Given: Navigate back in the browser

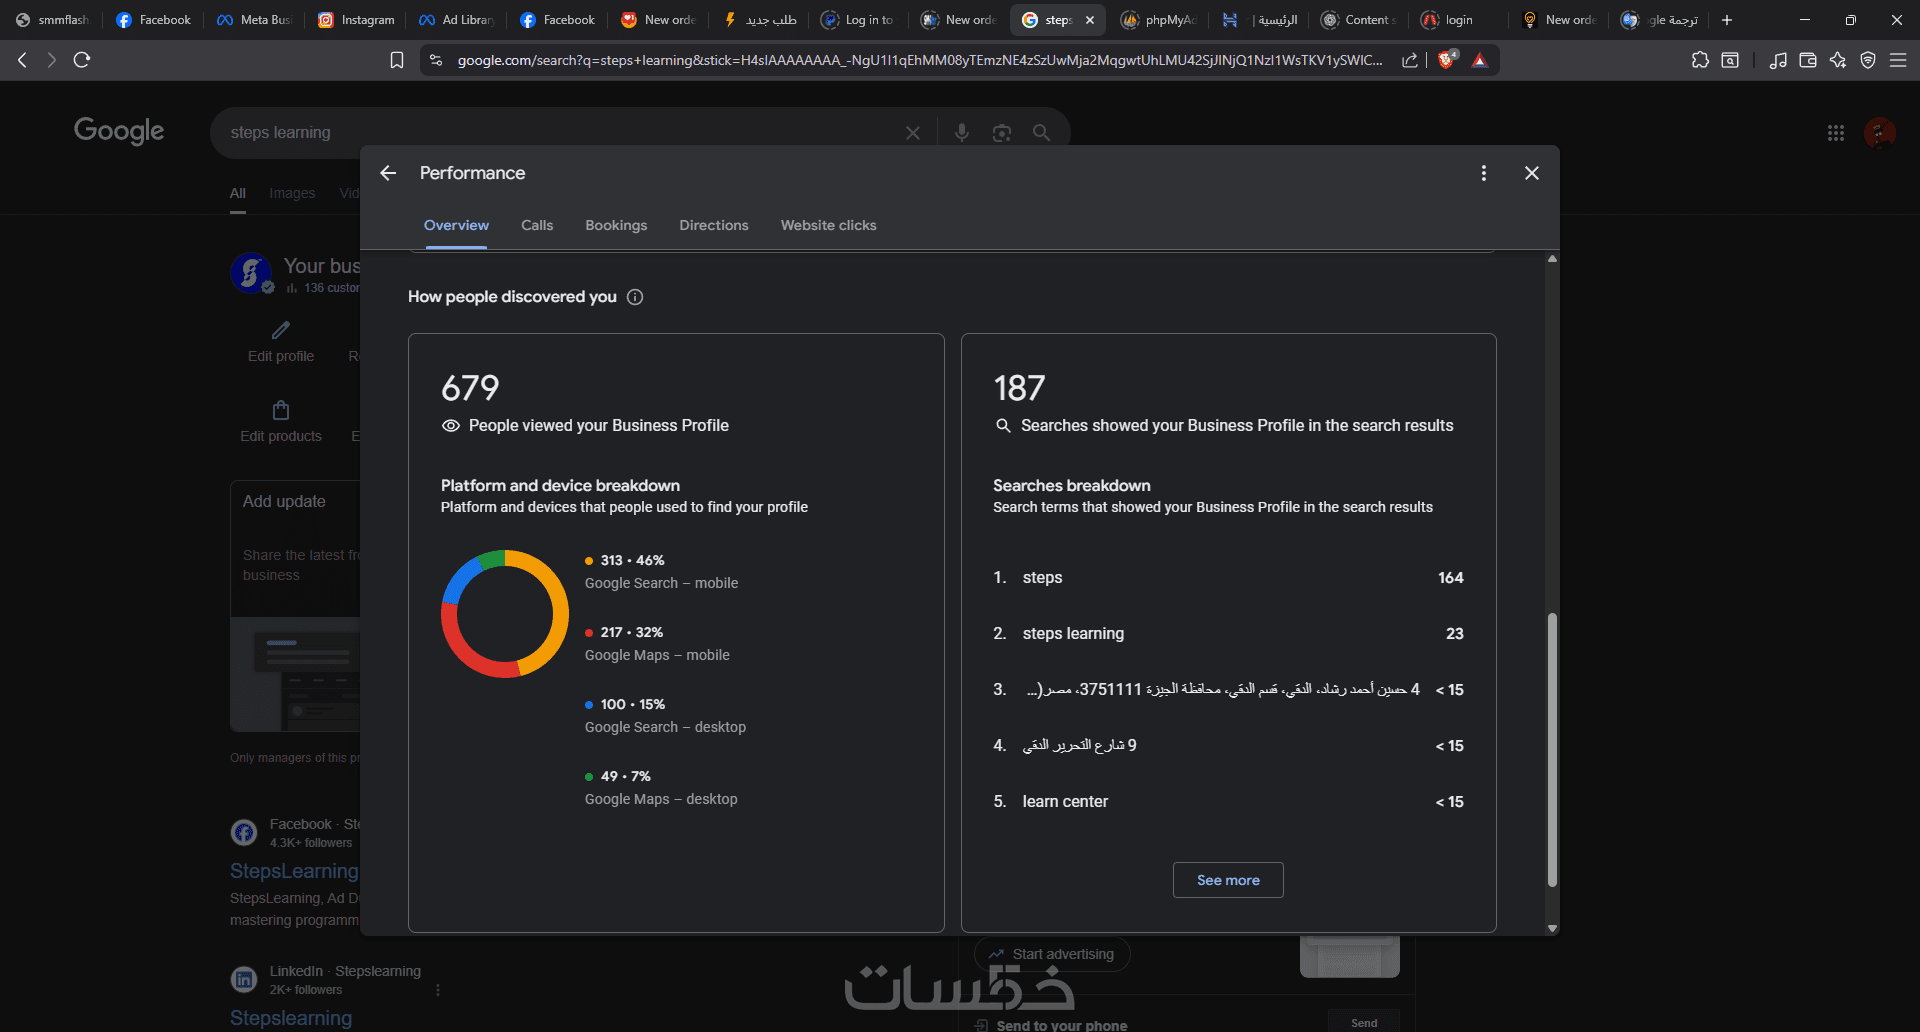Looking at the screenshot, I should [x=22, y=60].
